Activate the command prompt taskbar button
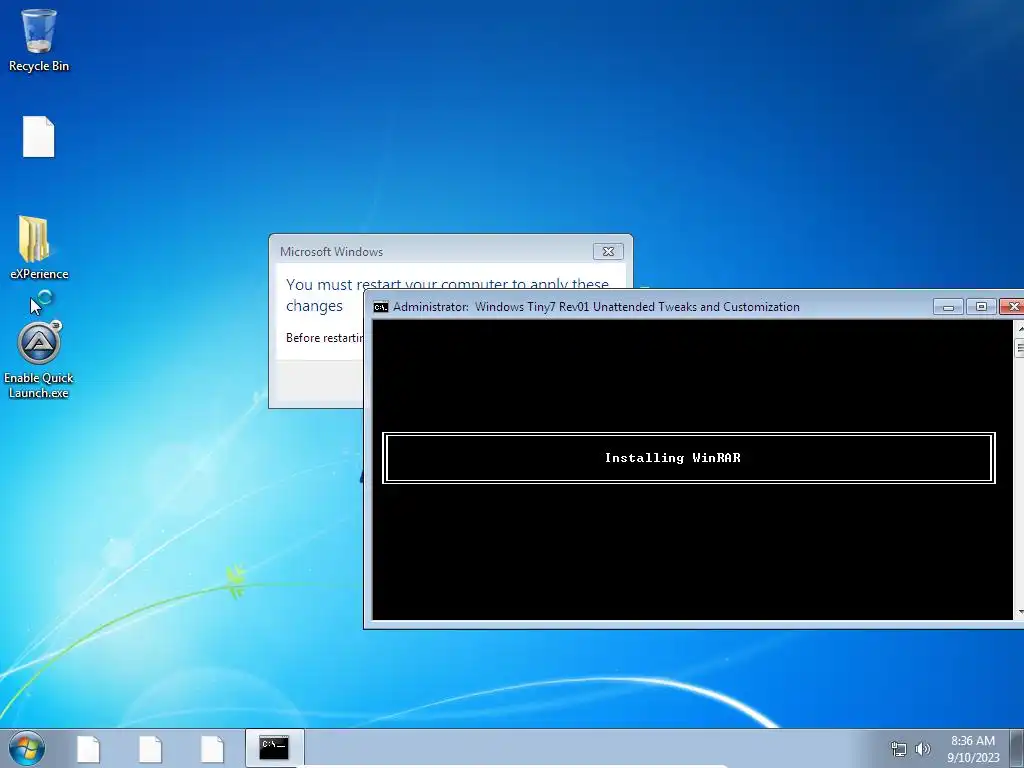The width and height of the screenshot is (1024, 768). (274, 748)
